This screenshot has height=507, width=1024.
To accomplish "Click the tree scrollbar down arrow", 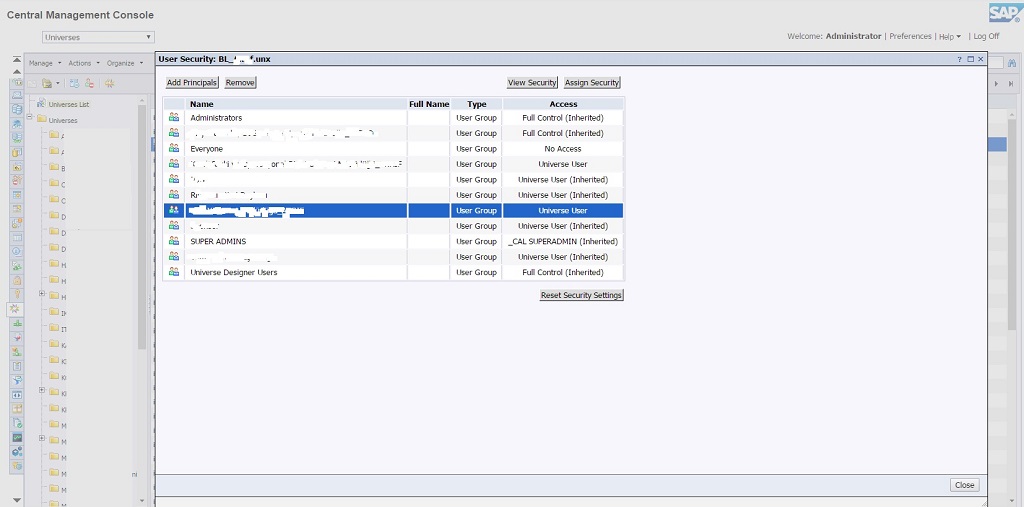I will [142, 500].
